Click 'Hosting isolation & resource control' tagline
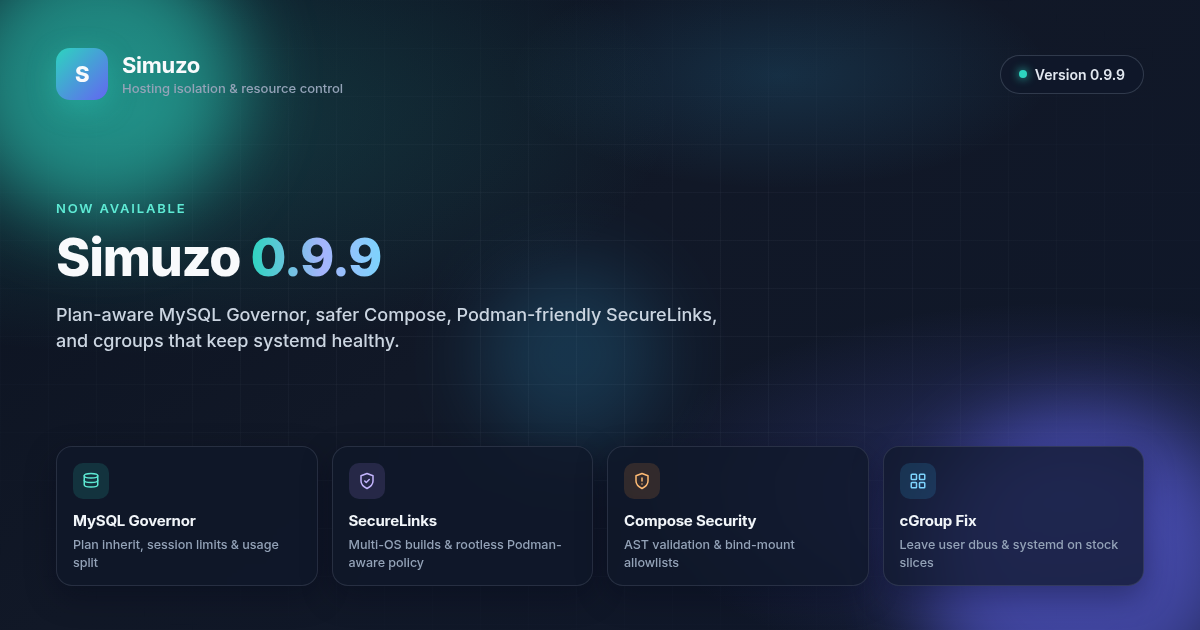The width and height of the screenshot is (1200, 630). click(232, 89)
